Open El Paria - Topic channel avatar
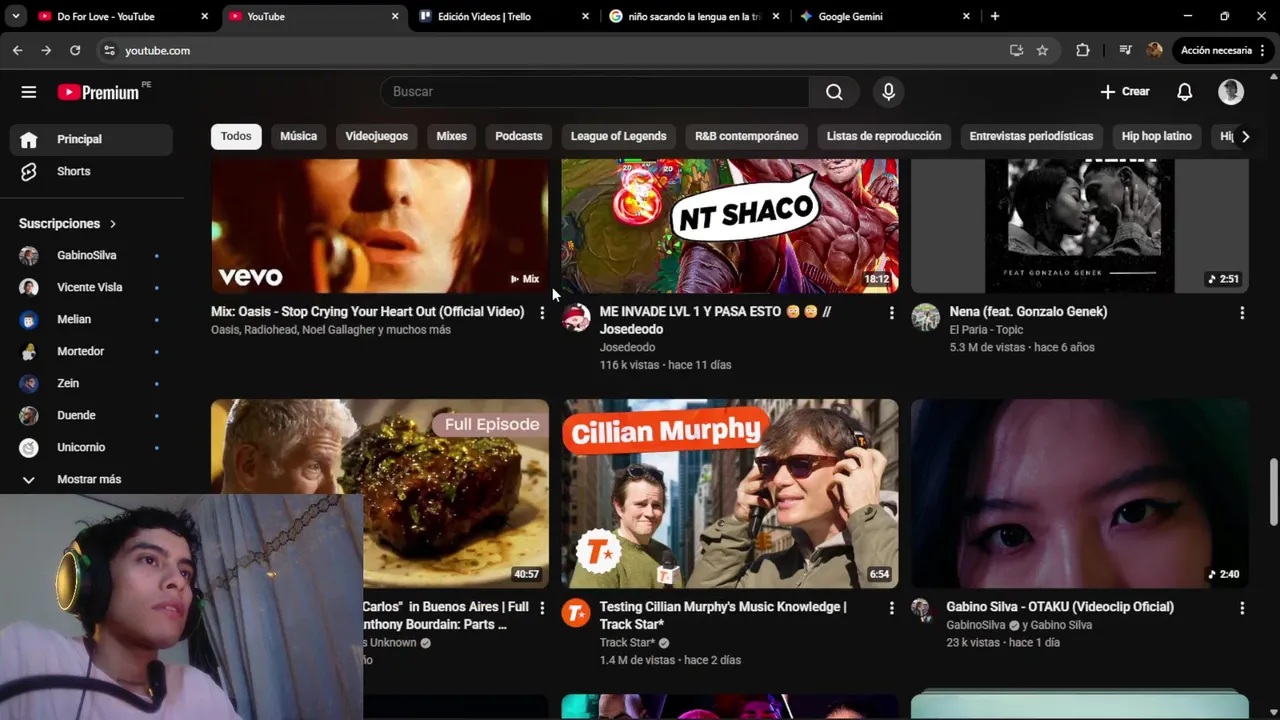This screenshot has height=720, width=1280. (x=925, y=317)
